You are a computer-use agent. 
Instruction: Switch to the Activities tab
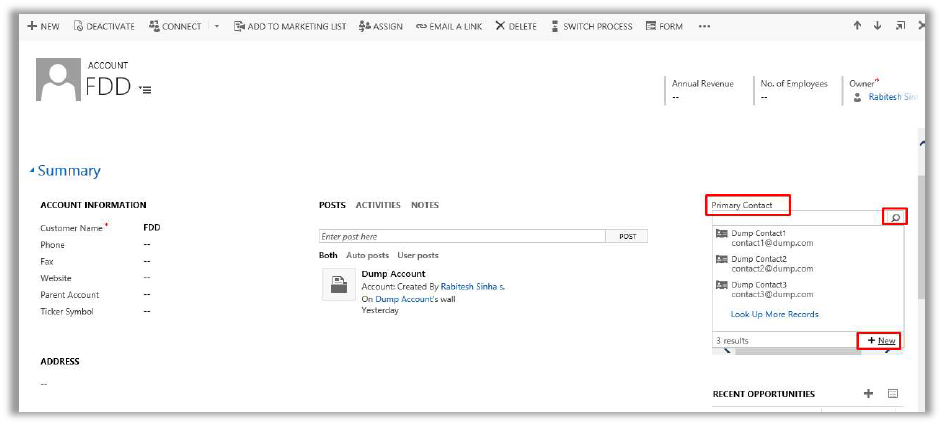coord(378,205)
